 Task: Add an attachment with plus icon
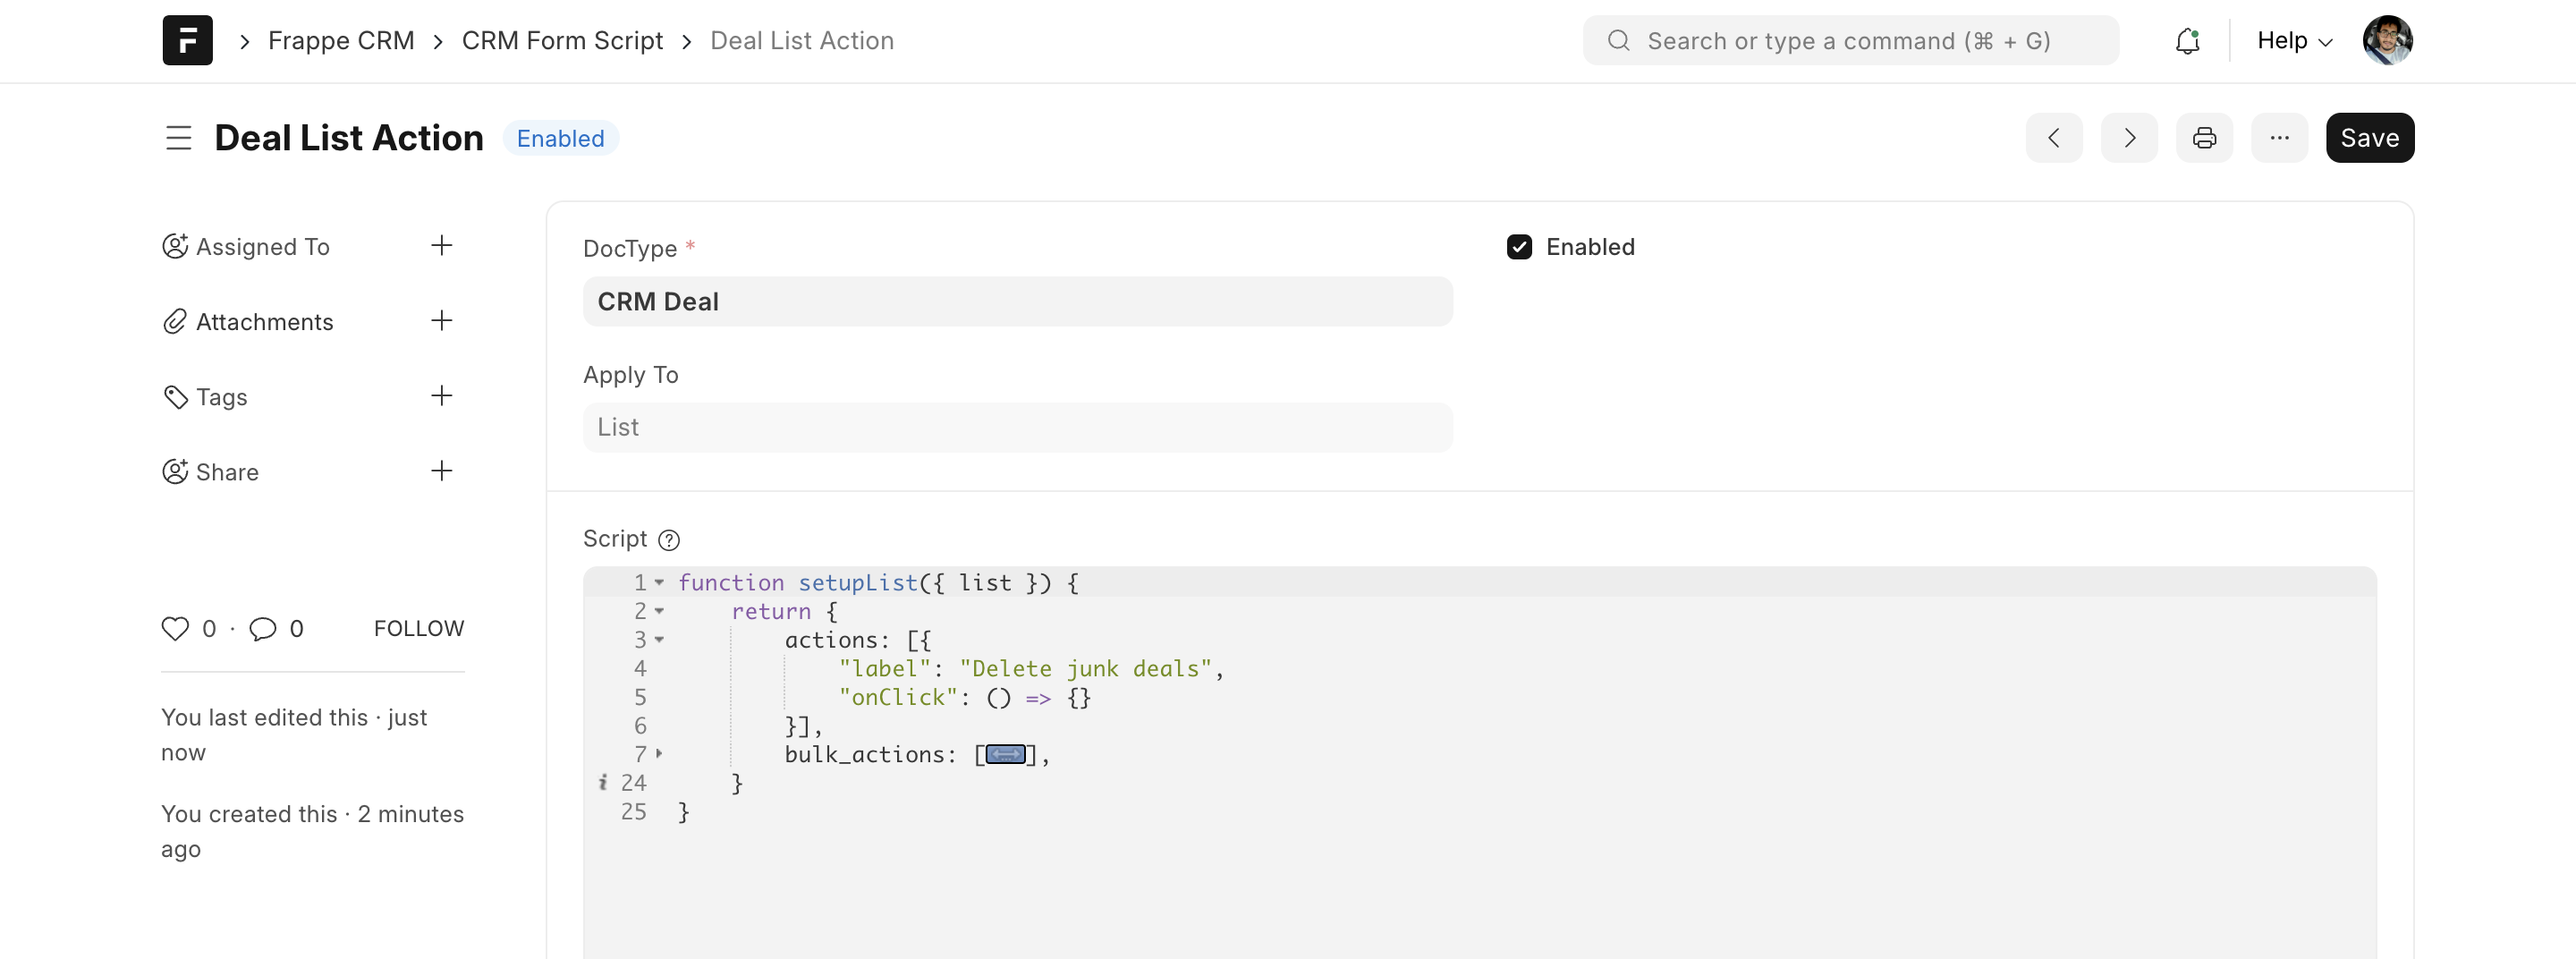point(441,320)
